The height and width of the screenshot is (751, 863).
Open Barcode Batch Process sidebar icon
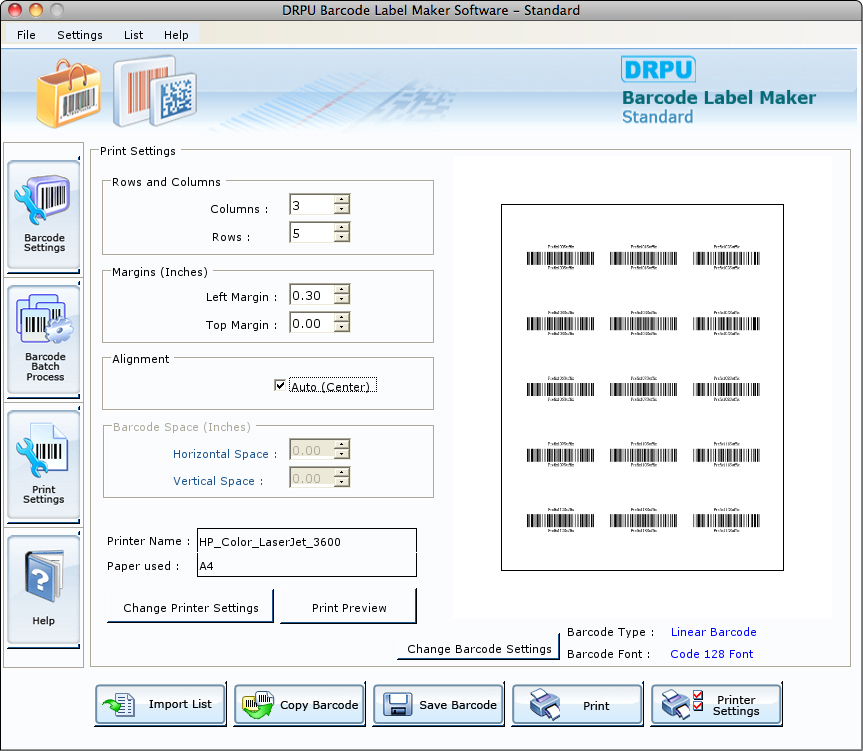43,339
